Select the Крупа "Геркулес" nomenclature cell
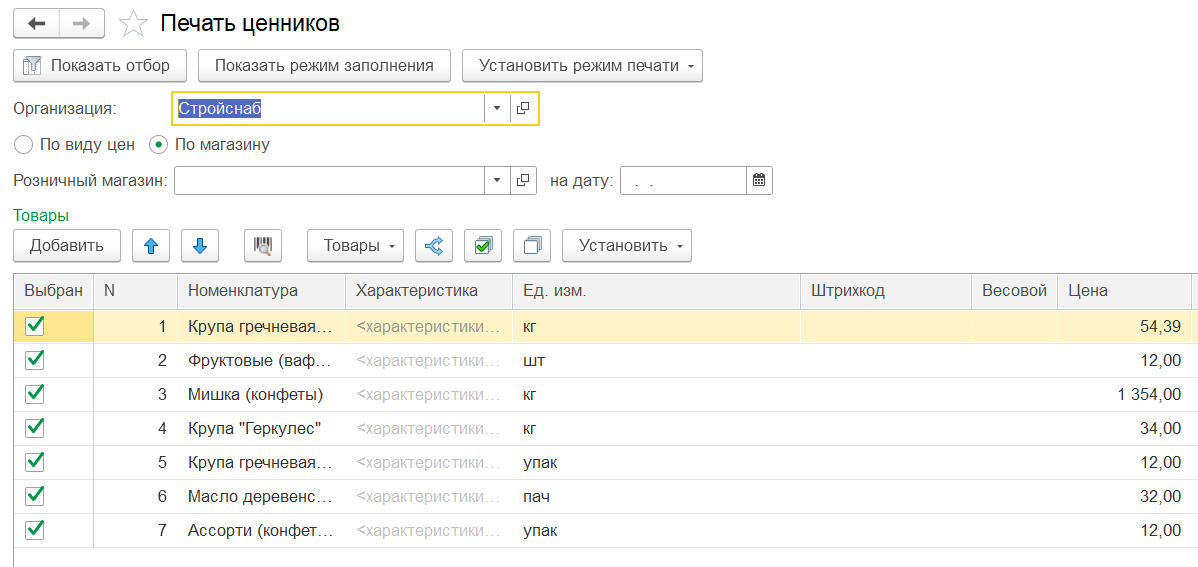The image size is (1198, 567). (x=261, y=429)
